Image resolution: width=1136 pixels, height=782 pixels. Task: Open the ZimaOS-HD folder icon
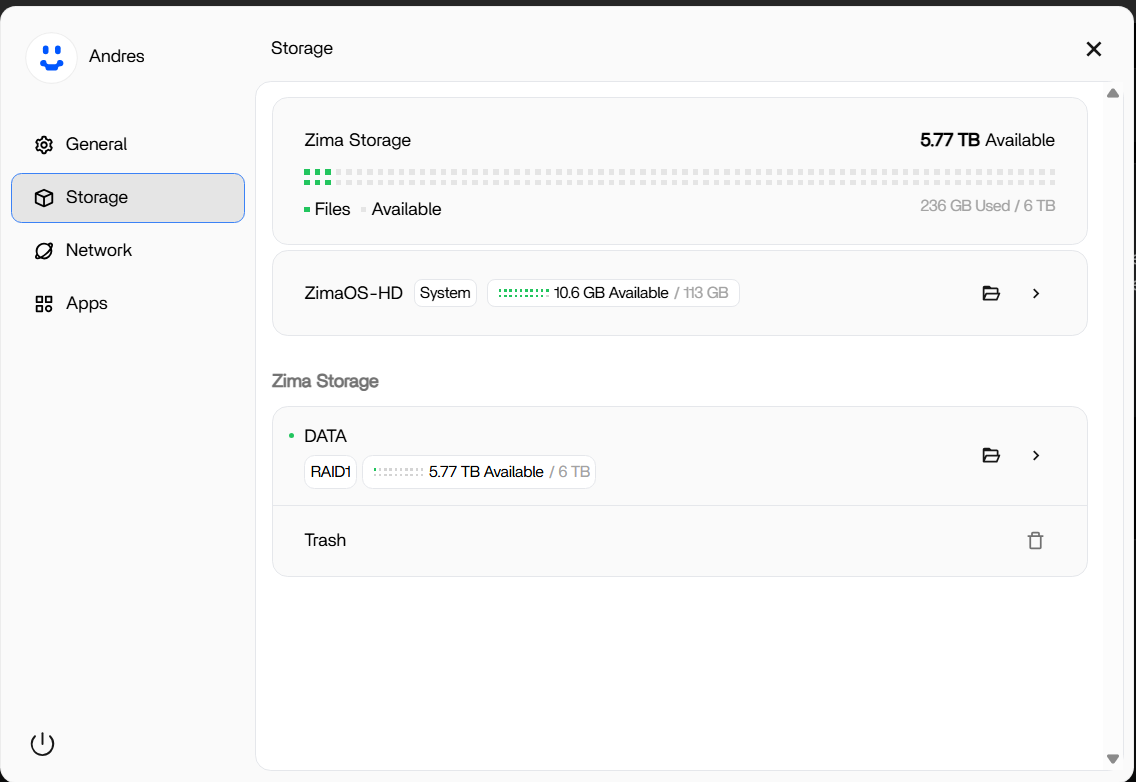[x=991, y=293]
